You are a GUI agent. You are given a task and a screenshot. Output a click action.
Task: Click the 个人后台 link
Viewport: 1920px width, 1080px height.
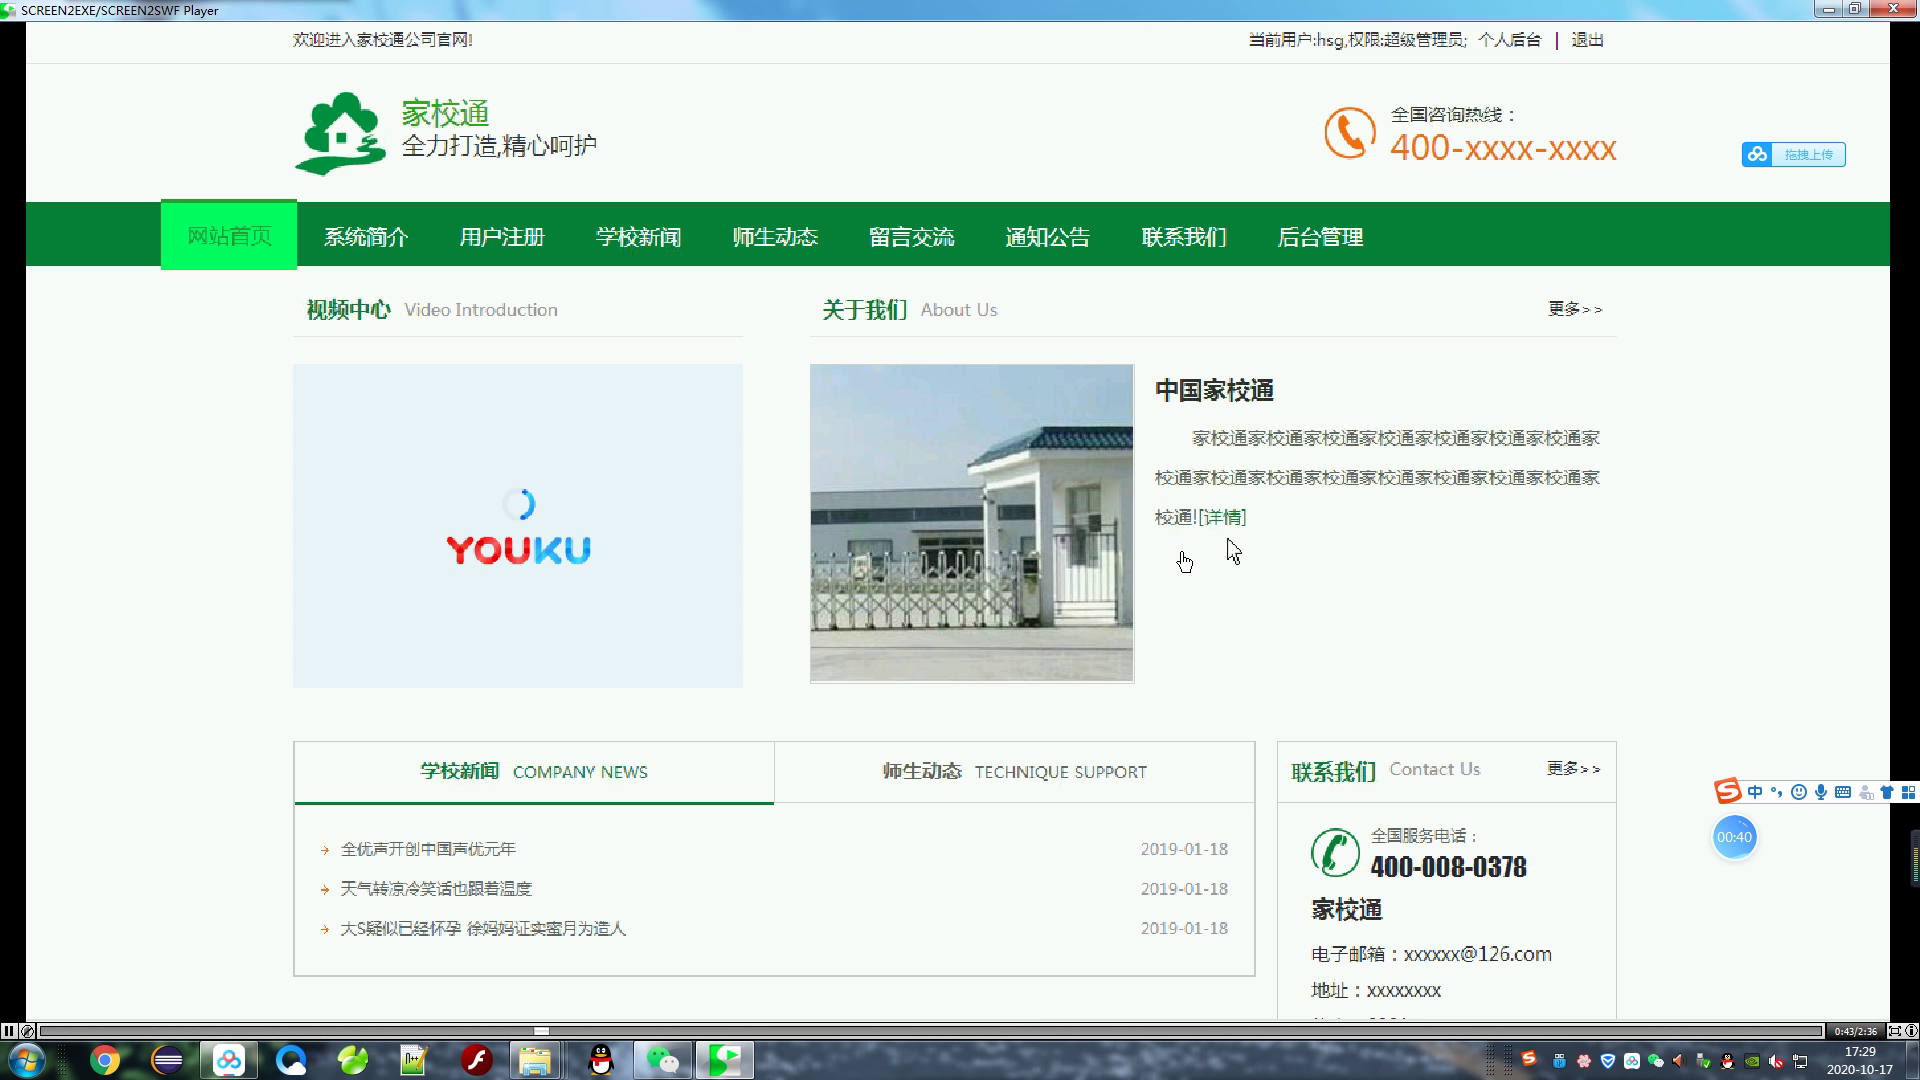pyautogui.click(x=1509, y=40)
